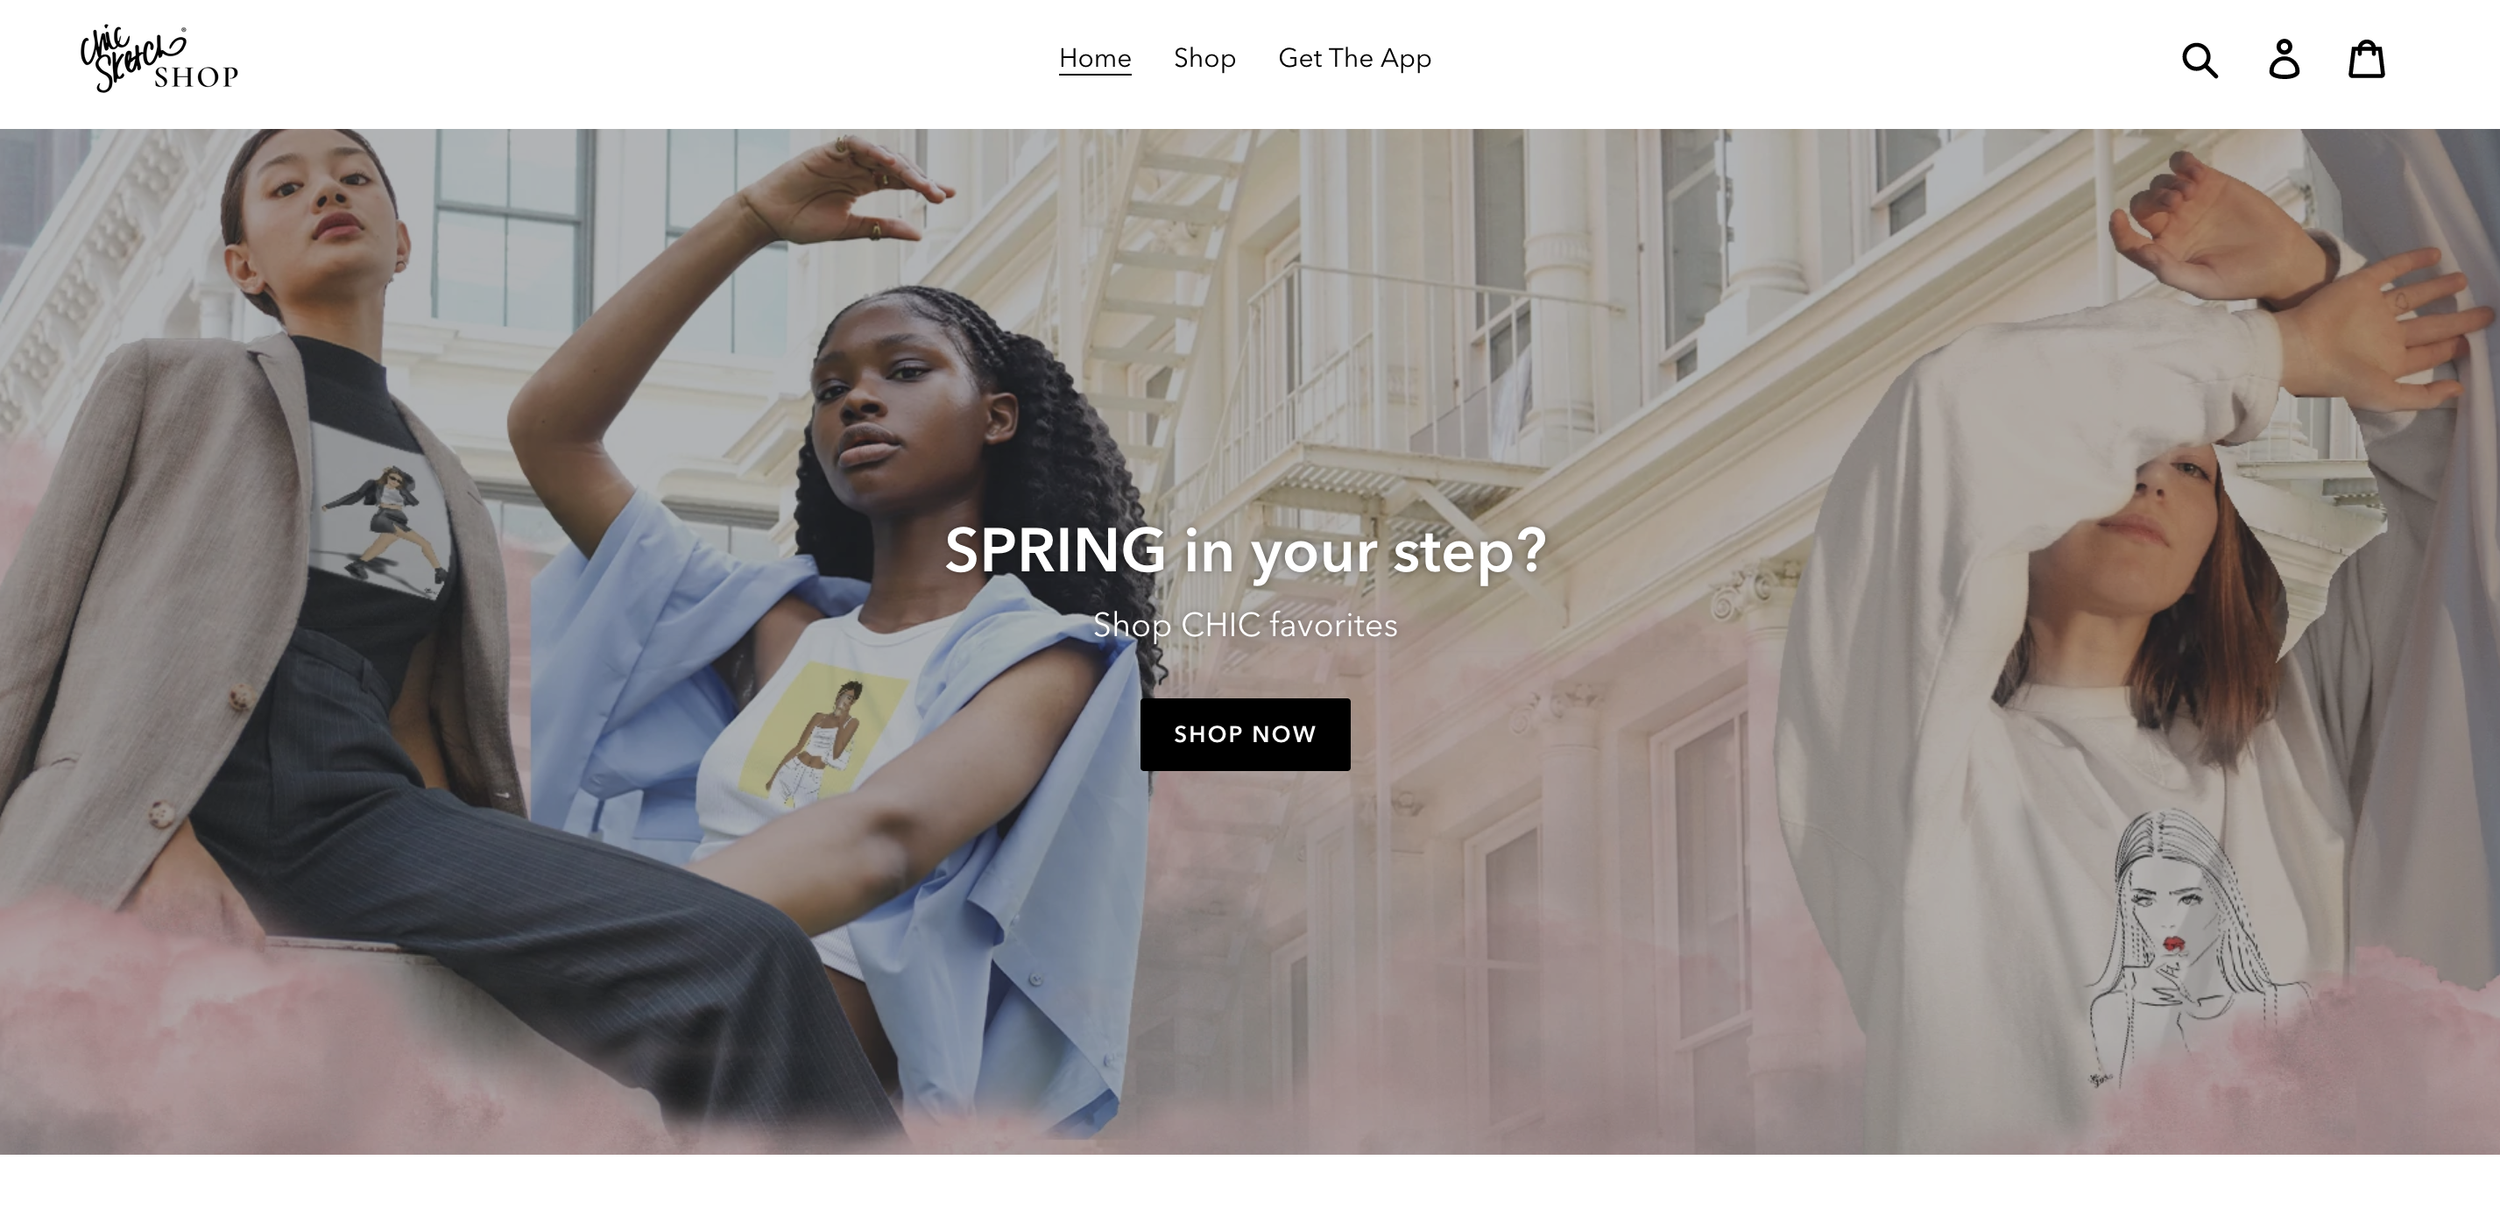Select Get The App in navigation
2500x1225 pixels.
(1354, 58)
